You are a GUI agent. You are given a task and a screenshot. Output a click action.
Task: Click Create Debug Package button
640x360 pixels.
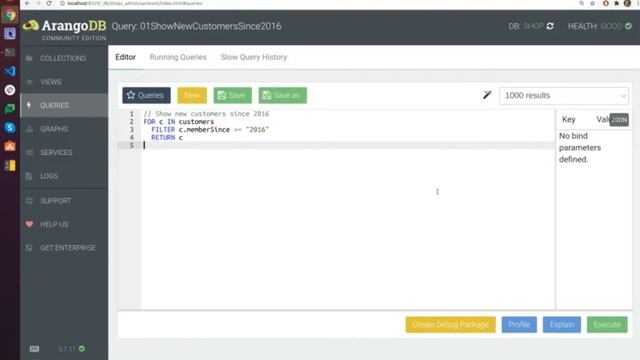(x=451, y=324)
